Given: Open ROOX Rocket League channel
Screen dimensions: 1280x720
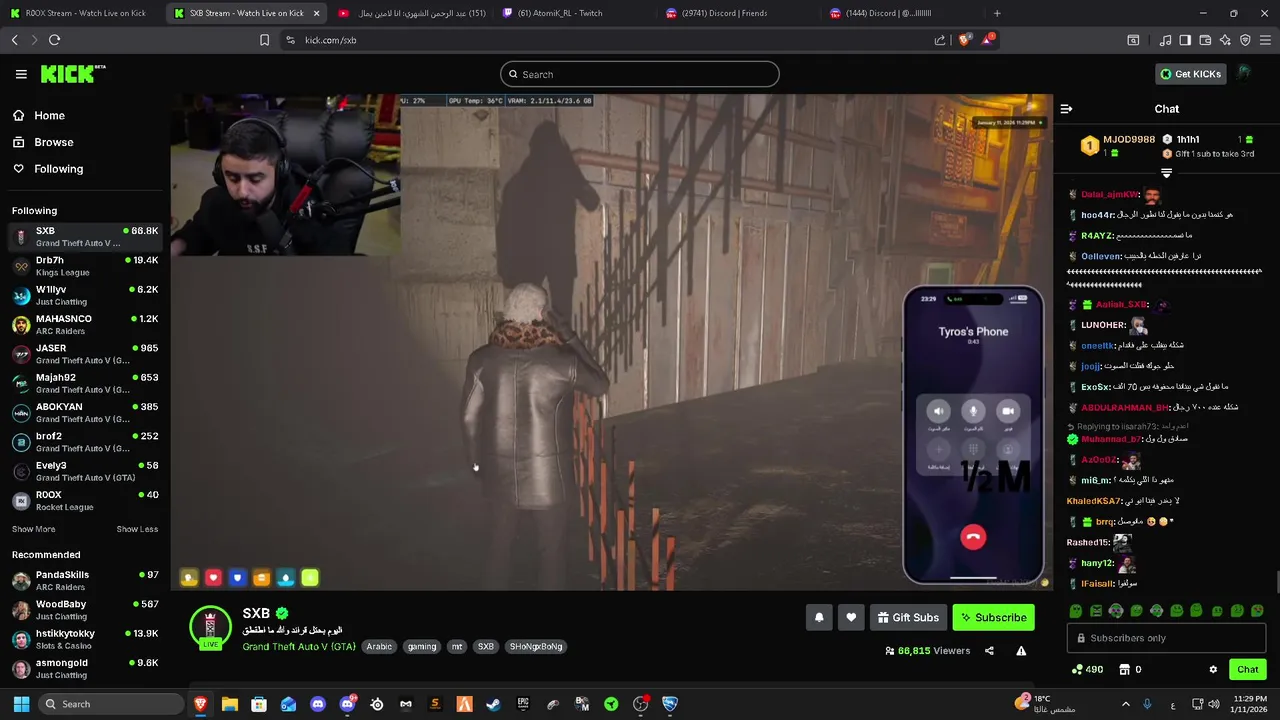Looking at the screenshot, I should point(85,501).
